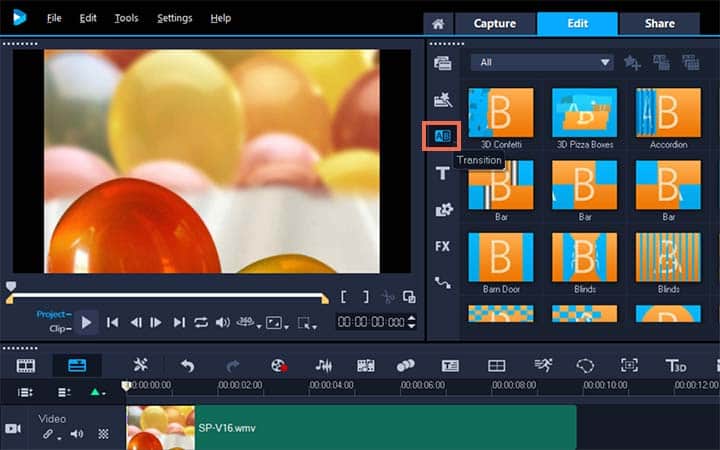Open the FX filter library
Viewport: 720px width, 450px height.
[442, 246]
